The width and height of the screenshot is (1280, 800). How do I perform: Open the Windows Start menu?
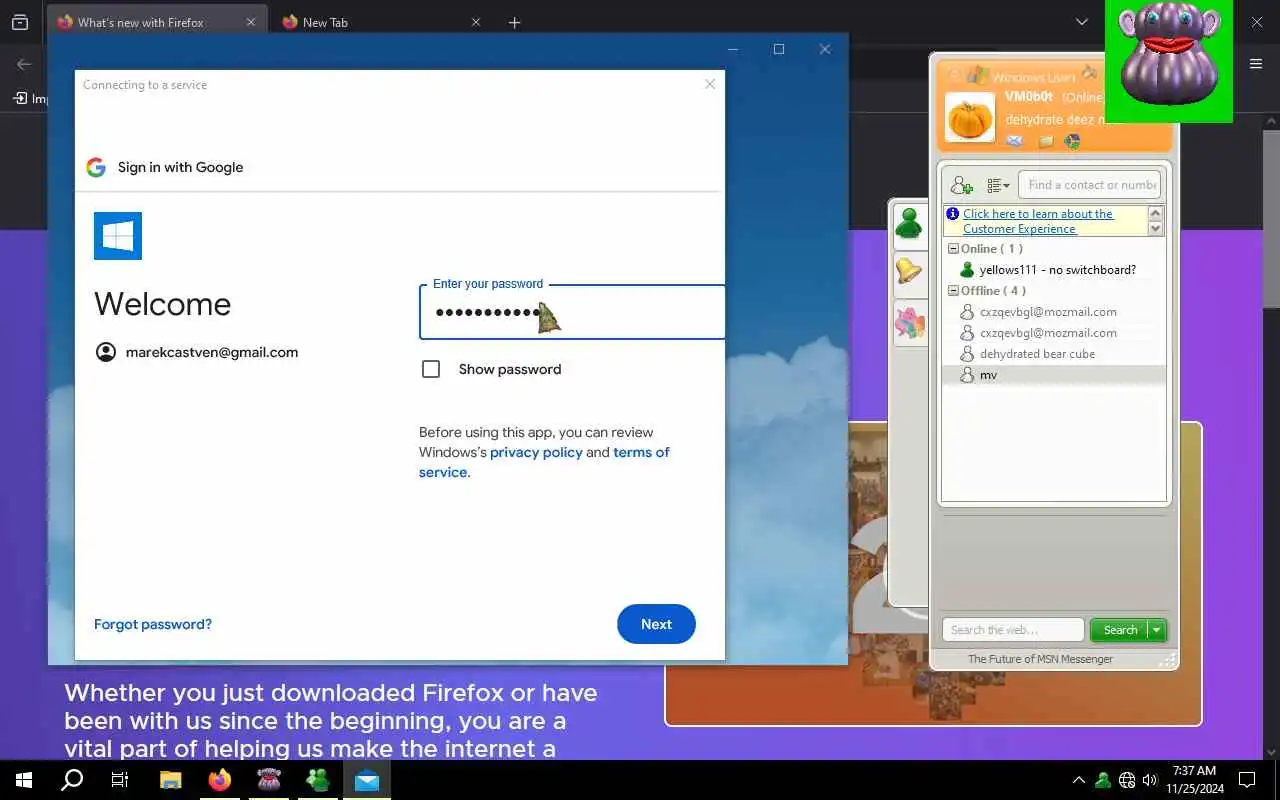coord(24,780)
